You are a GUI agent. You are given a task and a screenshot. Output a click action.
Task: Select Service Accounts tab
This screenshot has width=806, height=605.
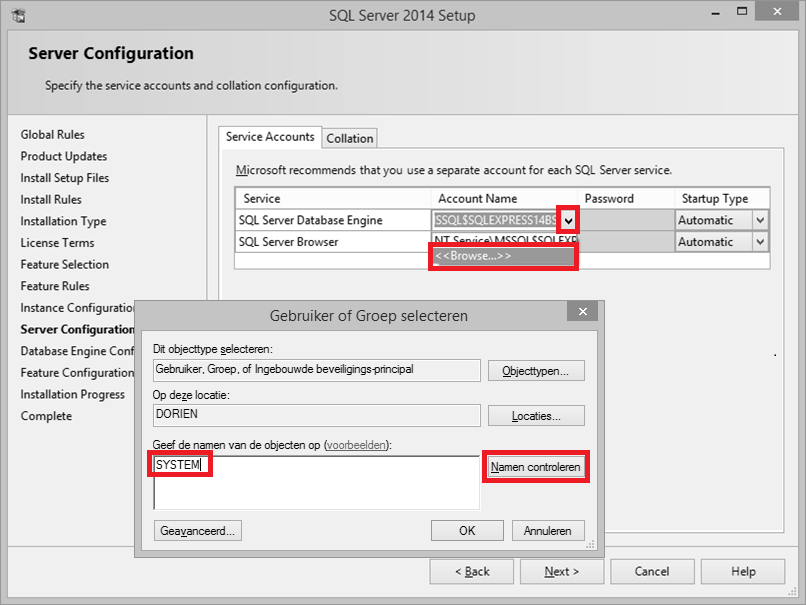269,137
